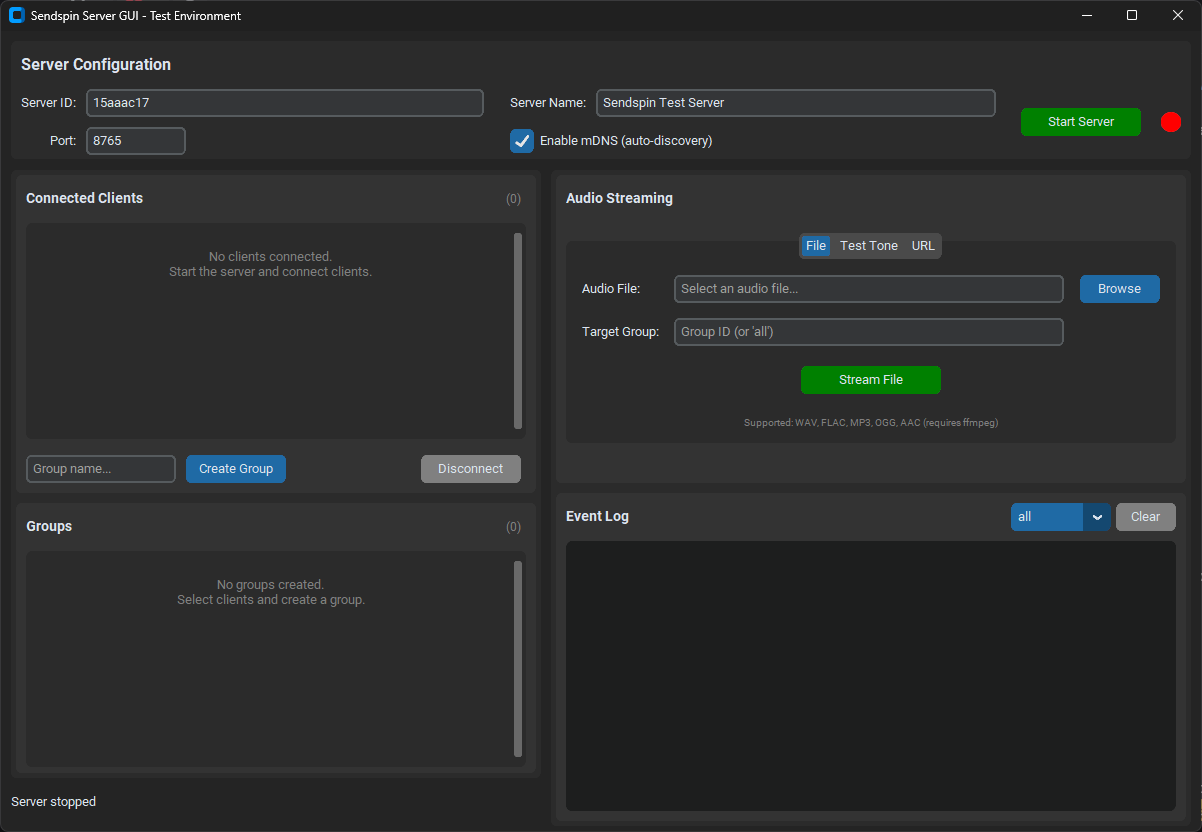1202x832 pixels.
Task: Click the Create Group button
Action: pyautogui.click(x=236, y=469)
